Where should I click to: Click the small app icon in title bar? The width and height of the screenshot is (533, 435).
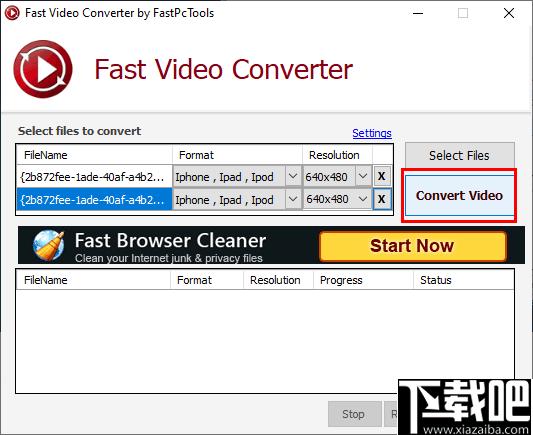(12, 13)
